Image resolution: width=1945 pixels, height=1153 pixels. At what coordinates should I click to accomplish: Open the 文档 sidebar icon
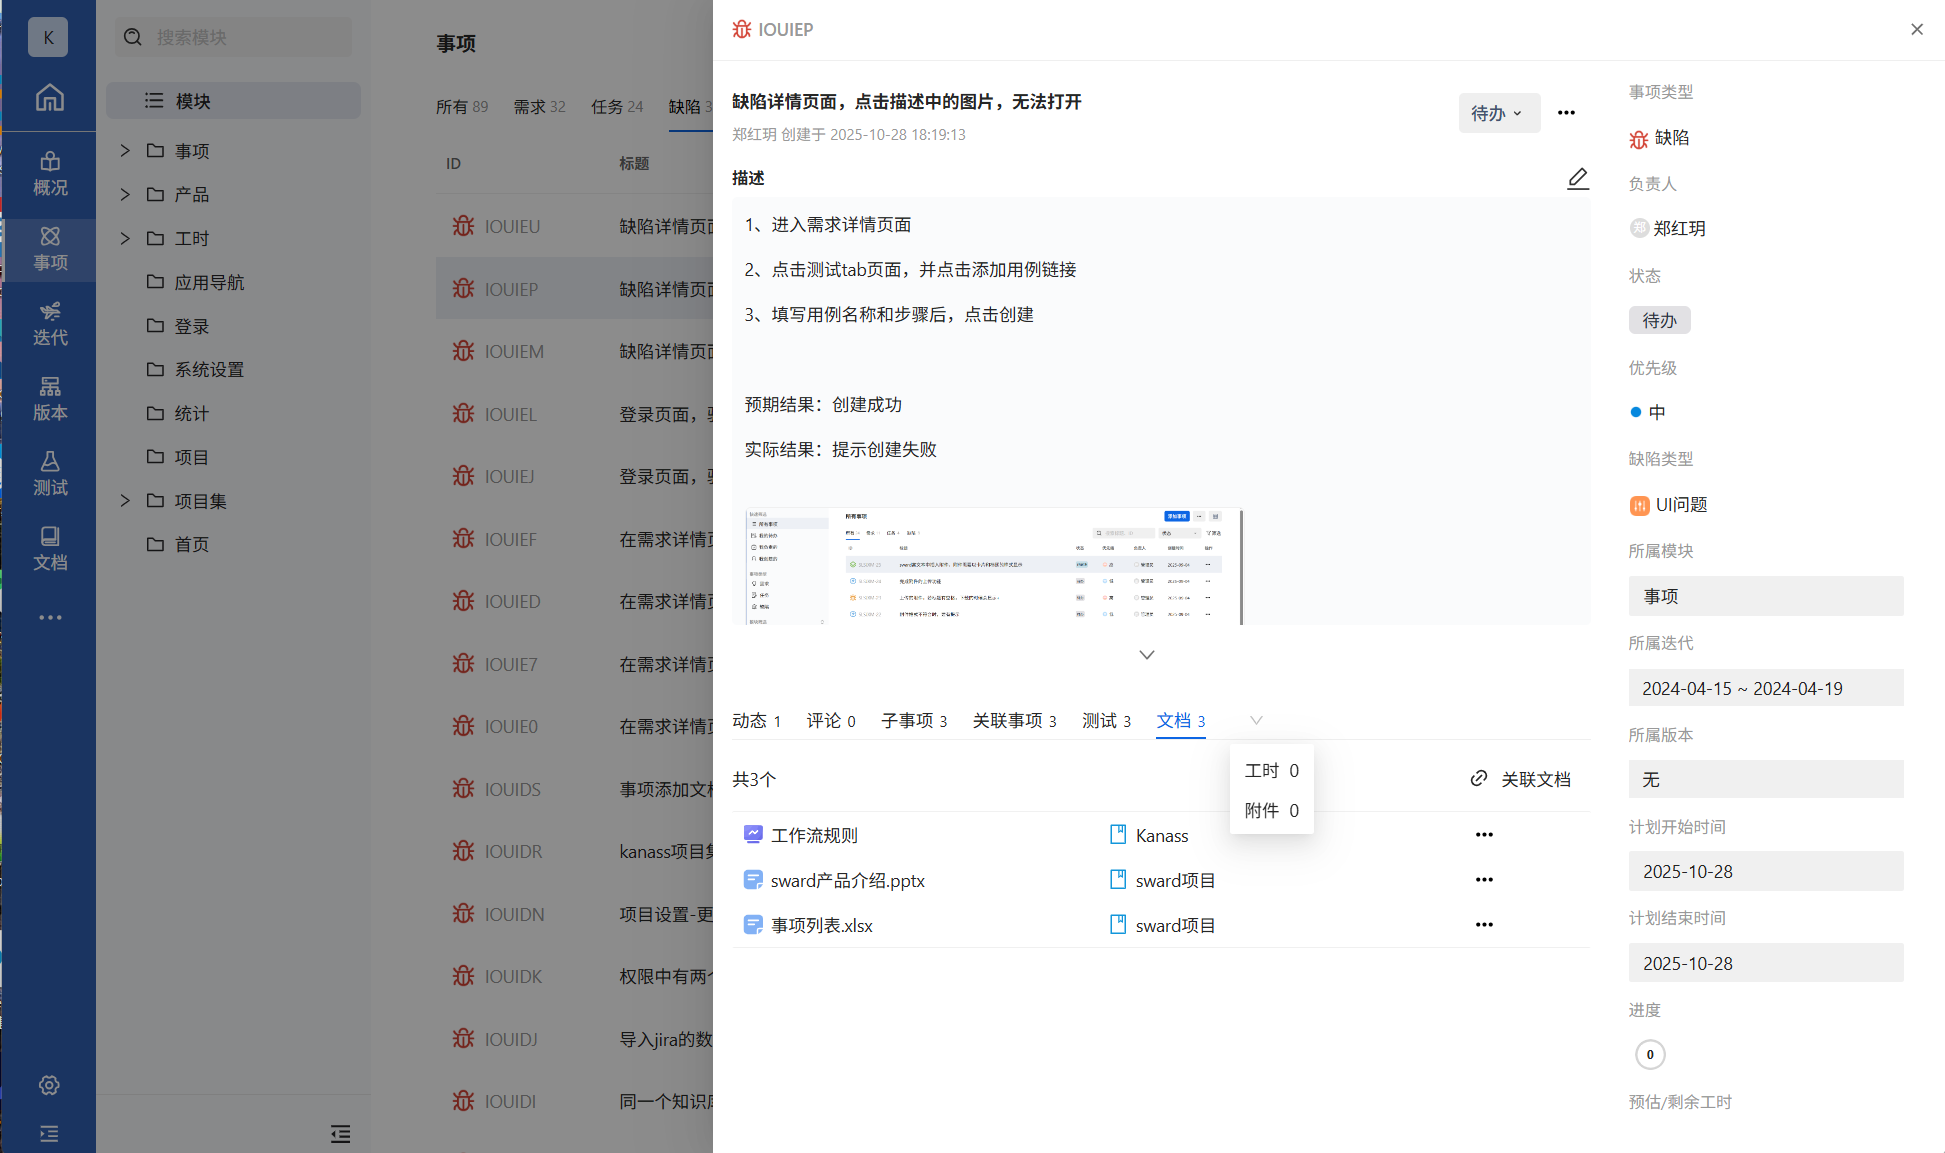click(x=49, y=548)
